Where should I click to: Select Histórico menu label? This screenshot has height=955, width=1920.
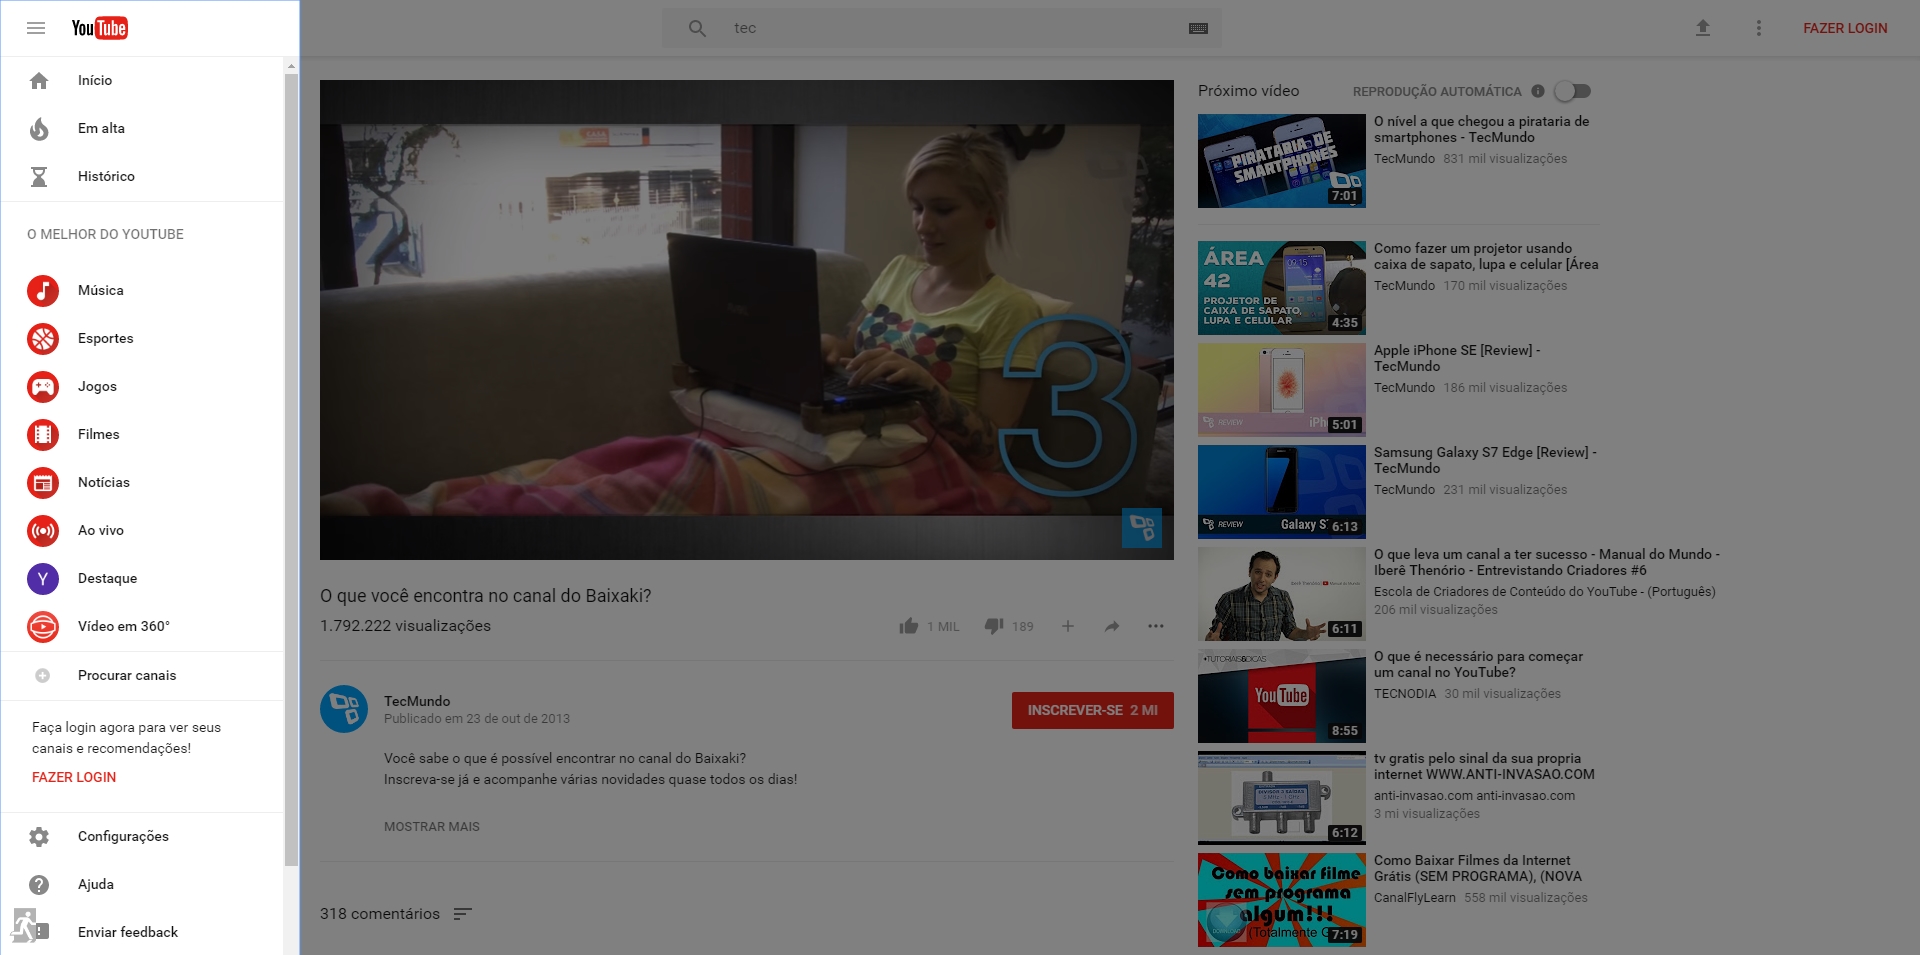point(106,176)
